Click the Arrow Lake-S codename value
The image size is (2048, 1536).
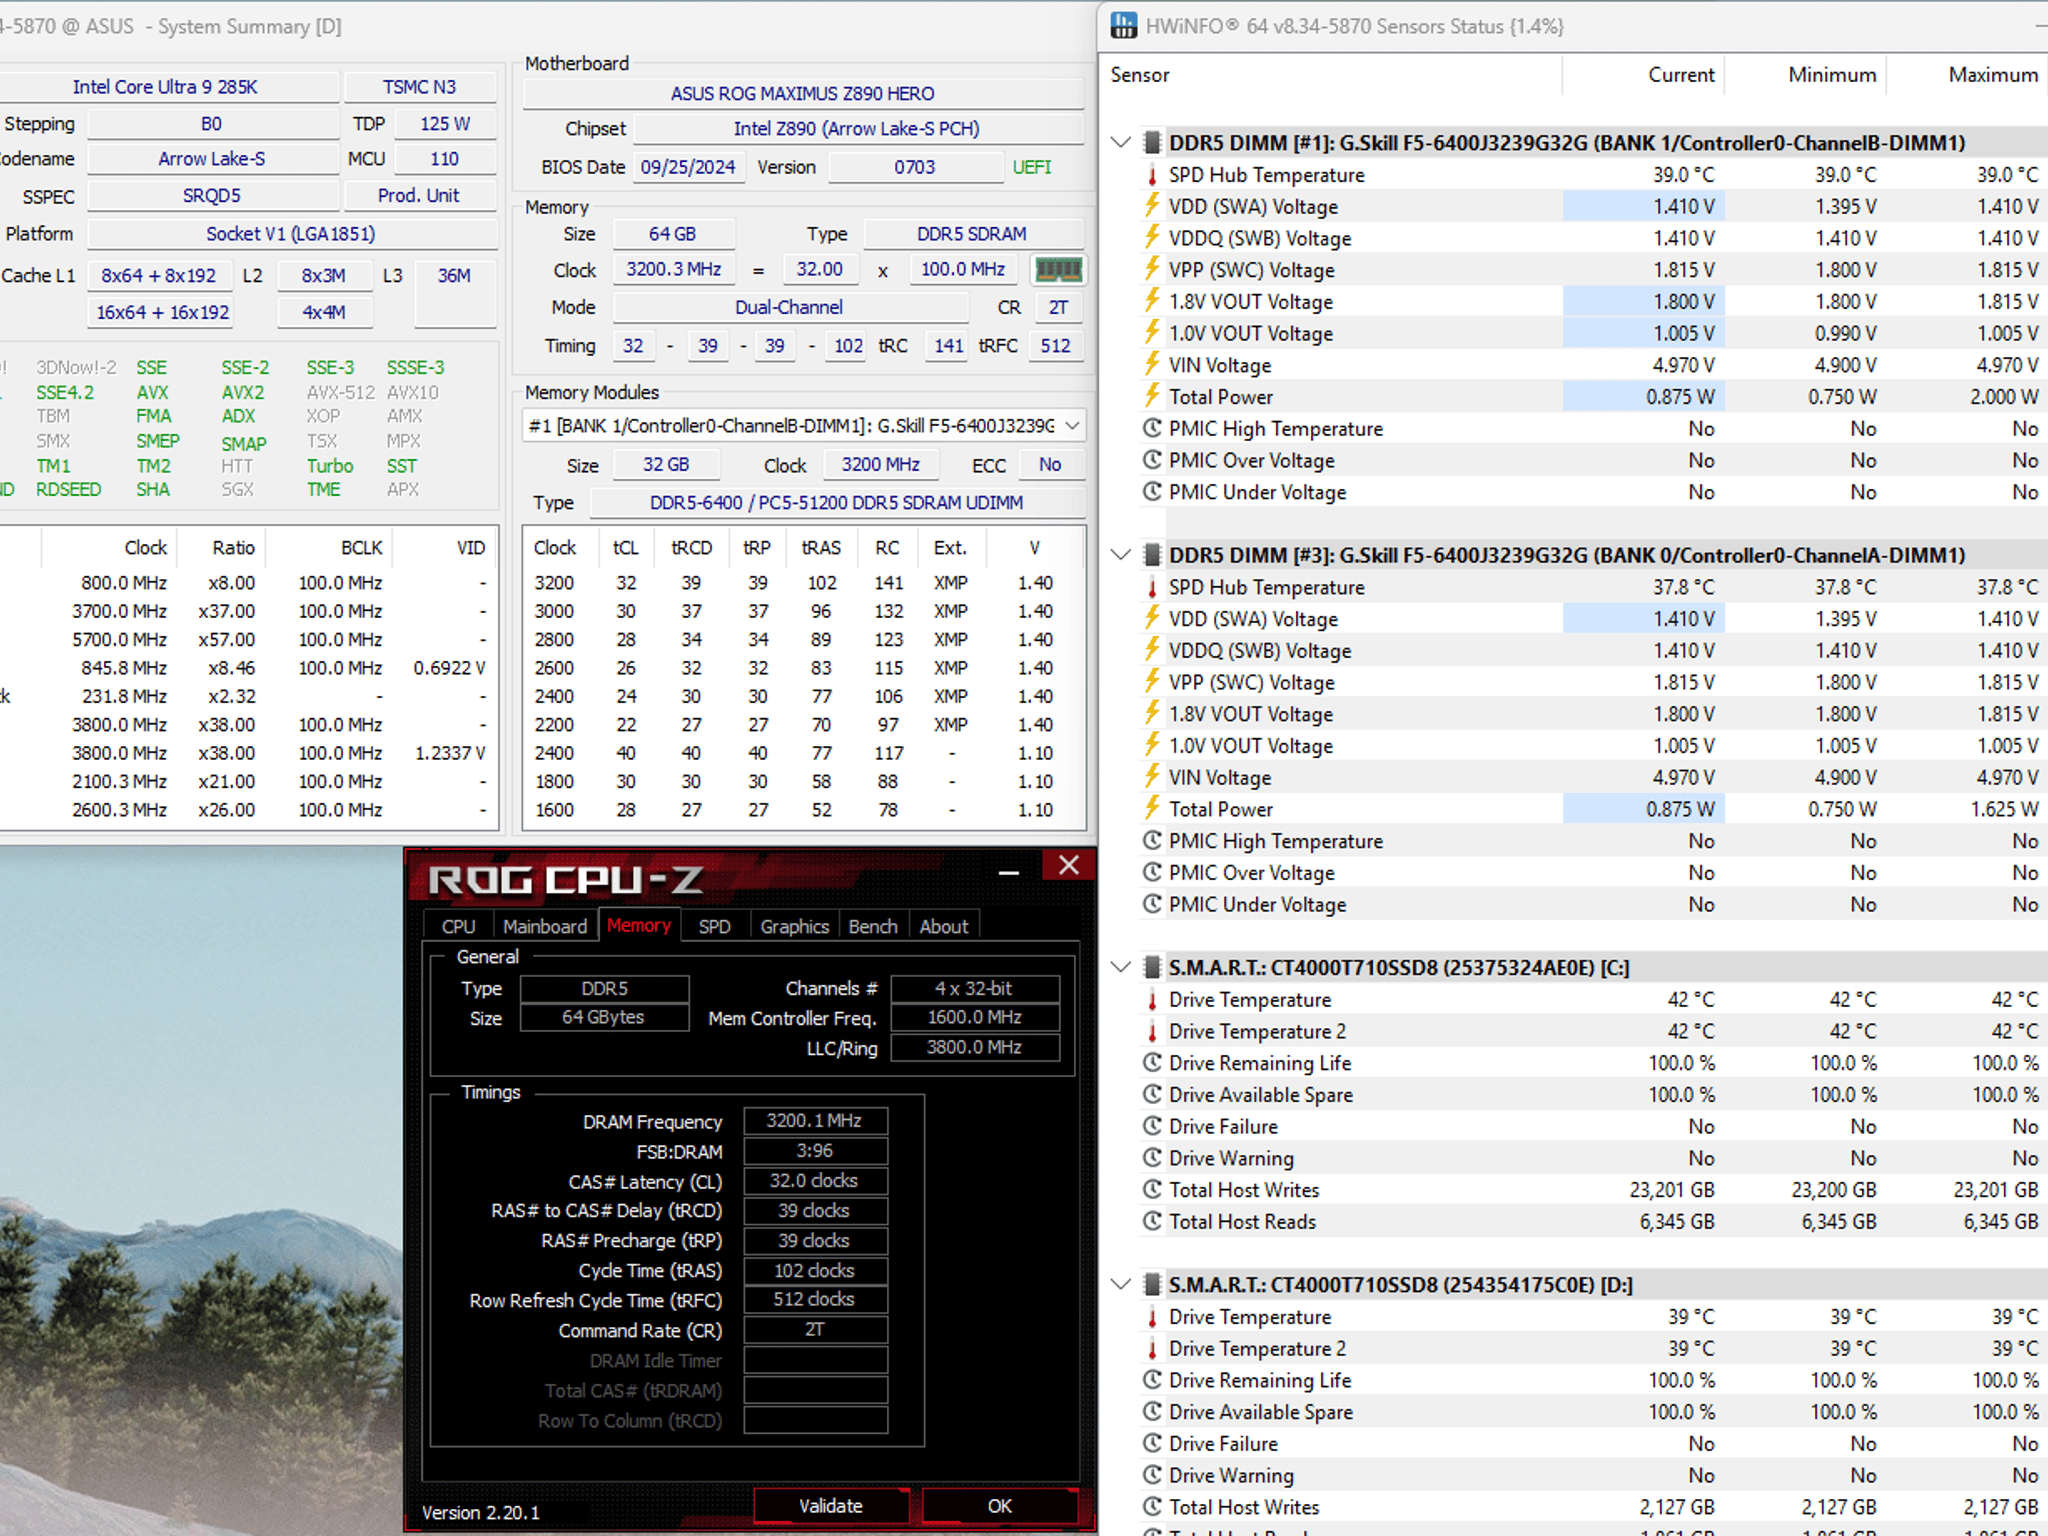pos(212,159)
